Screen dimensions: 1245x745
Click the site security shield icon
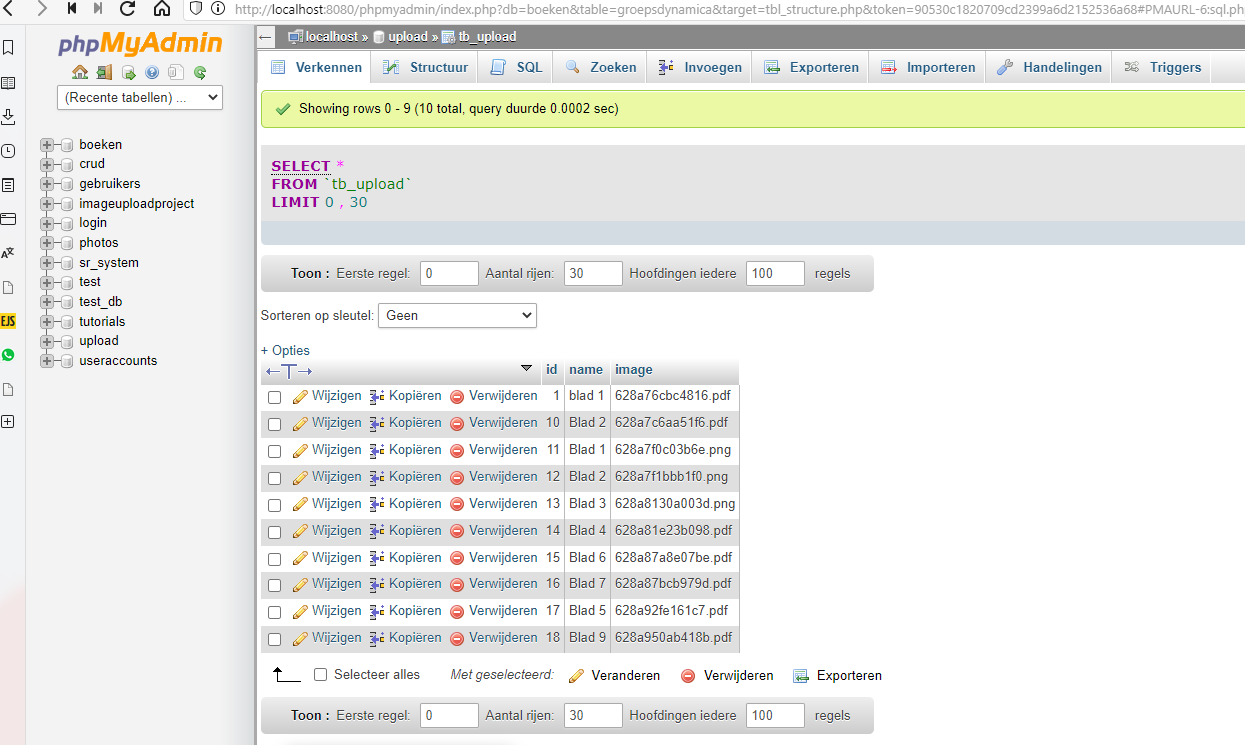click(195, 9)
